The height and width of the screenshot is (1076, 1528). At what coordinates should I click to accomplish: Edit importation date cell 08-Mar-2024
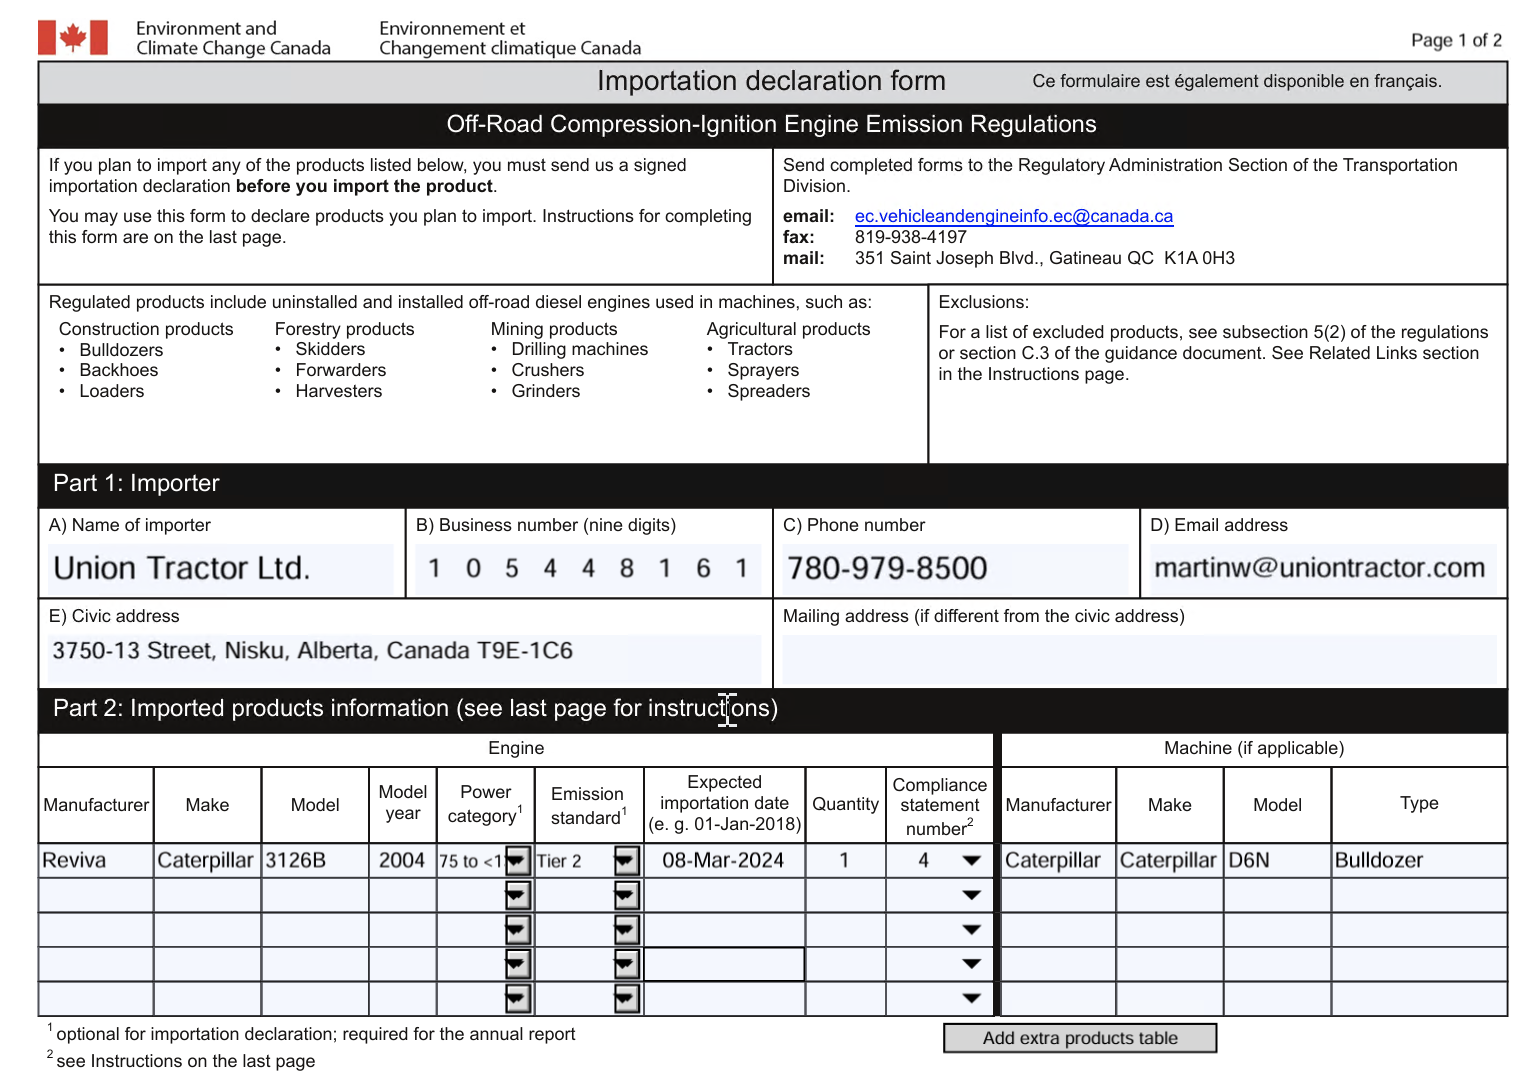[x=724, y=861]
